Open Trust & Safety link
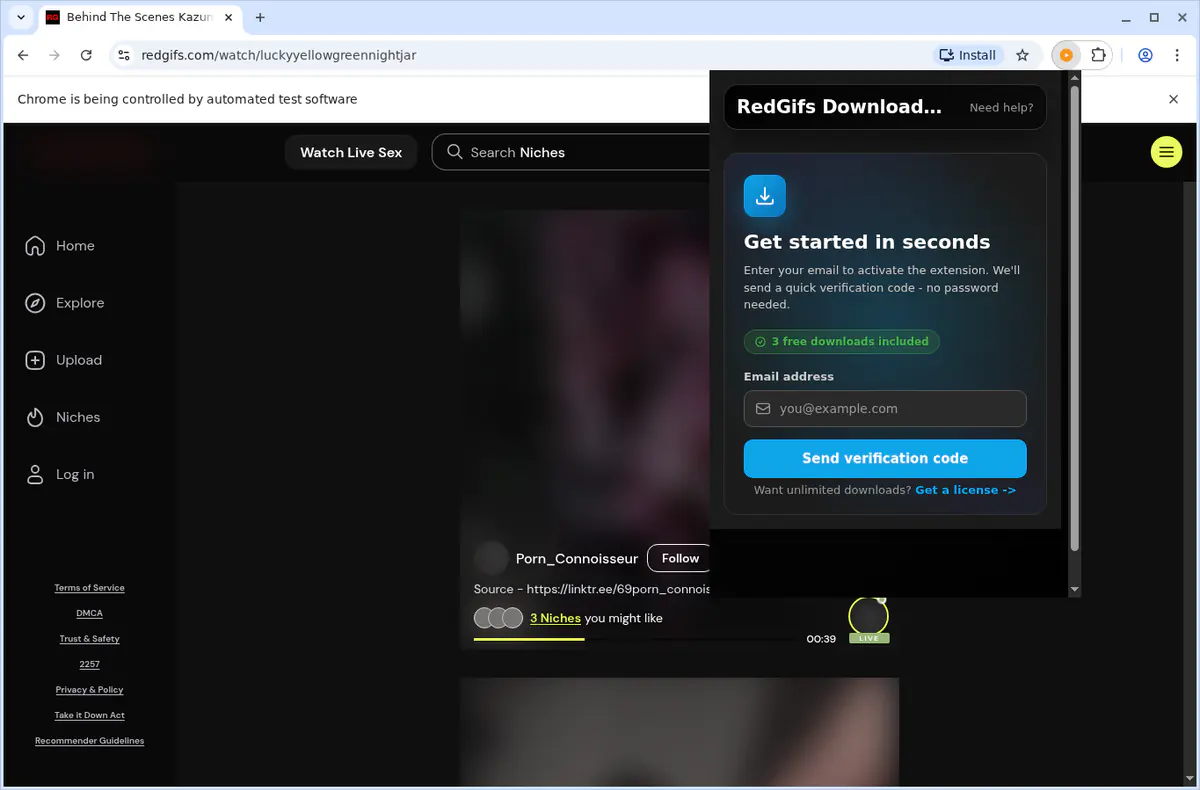Screen dimensions: 1200x790 [x=89, y=639]
